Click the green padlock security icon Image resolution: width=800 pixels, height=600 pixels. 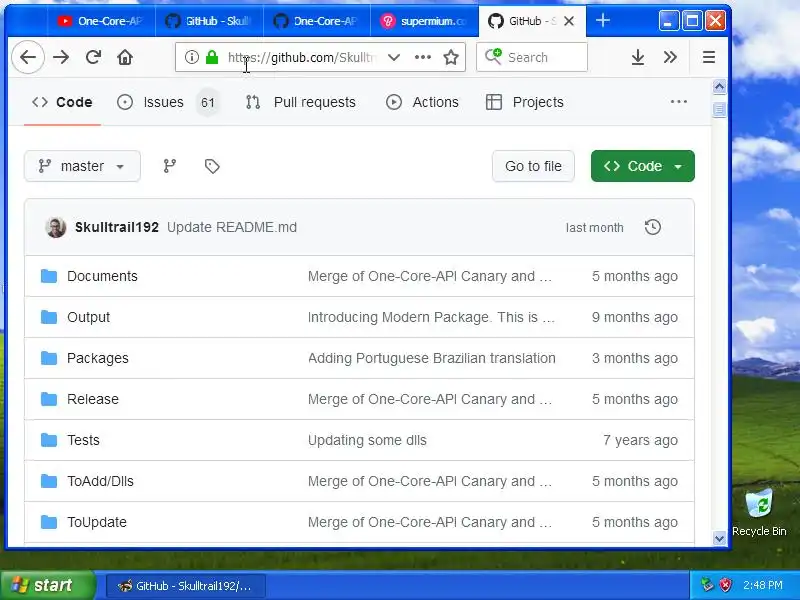(x=212, y=57)
